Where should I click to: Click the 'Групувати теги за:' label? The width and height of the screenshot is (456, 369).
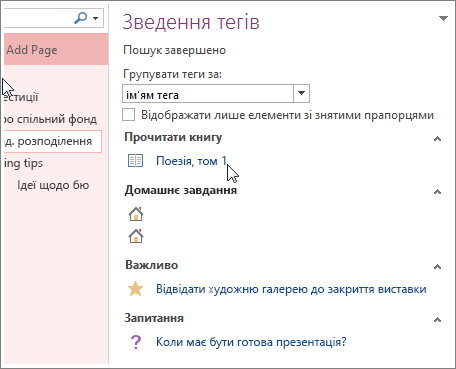click(x=172, y=74)
